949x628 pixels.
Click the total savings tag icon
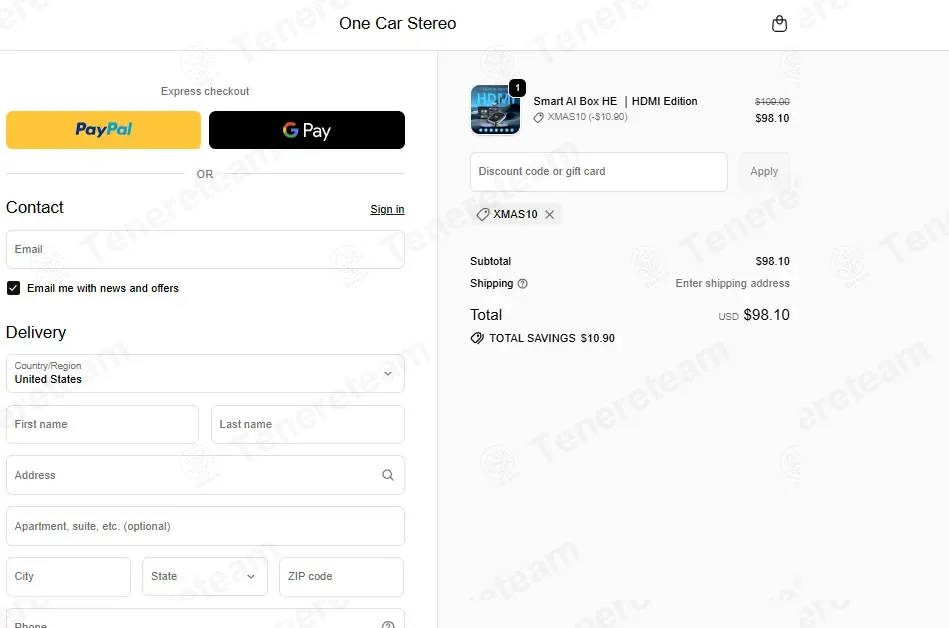[477, 338]
